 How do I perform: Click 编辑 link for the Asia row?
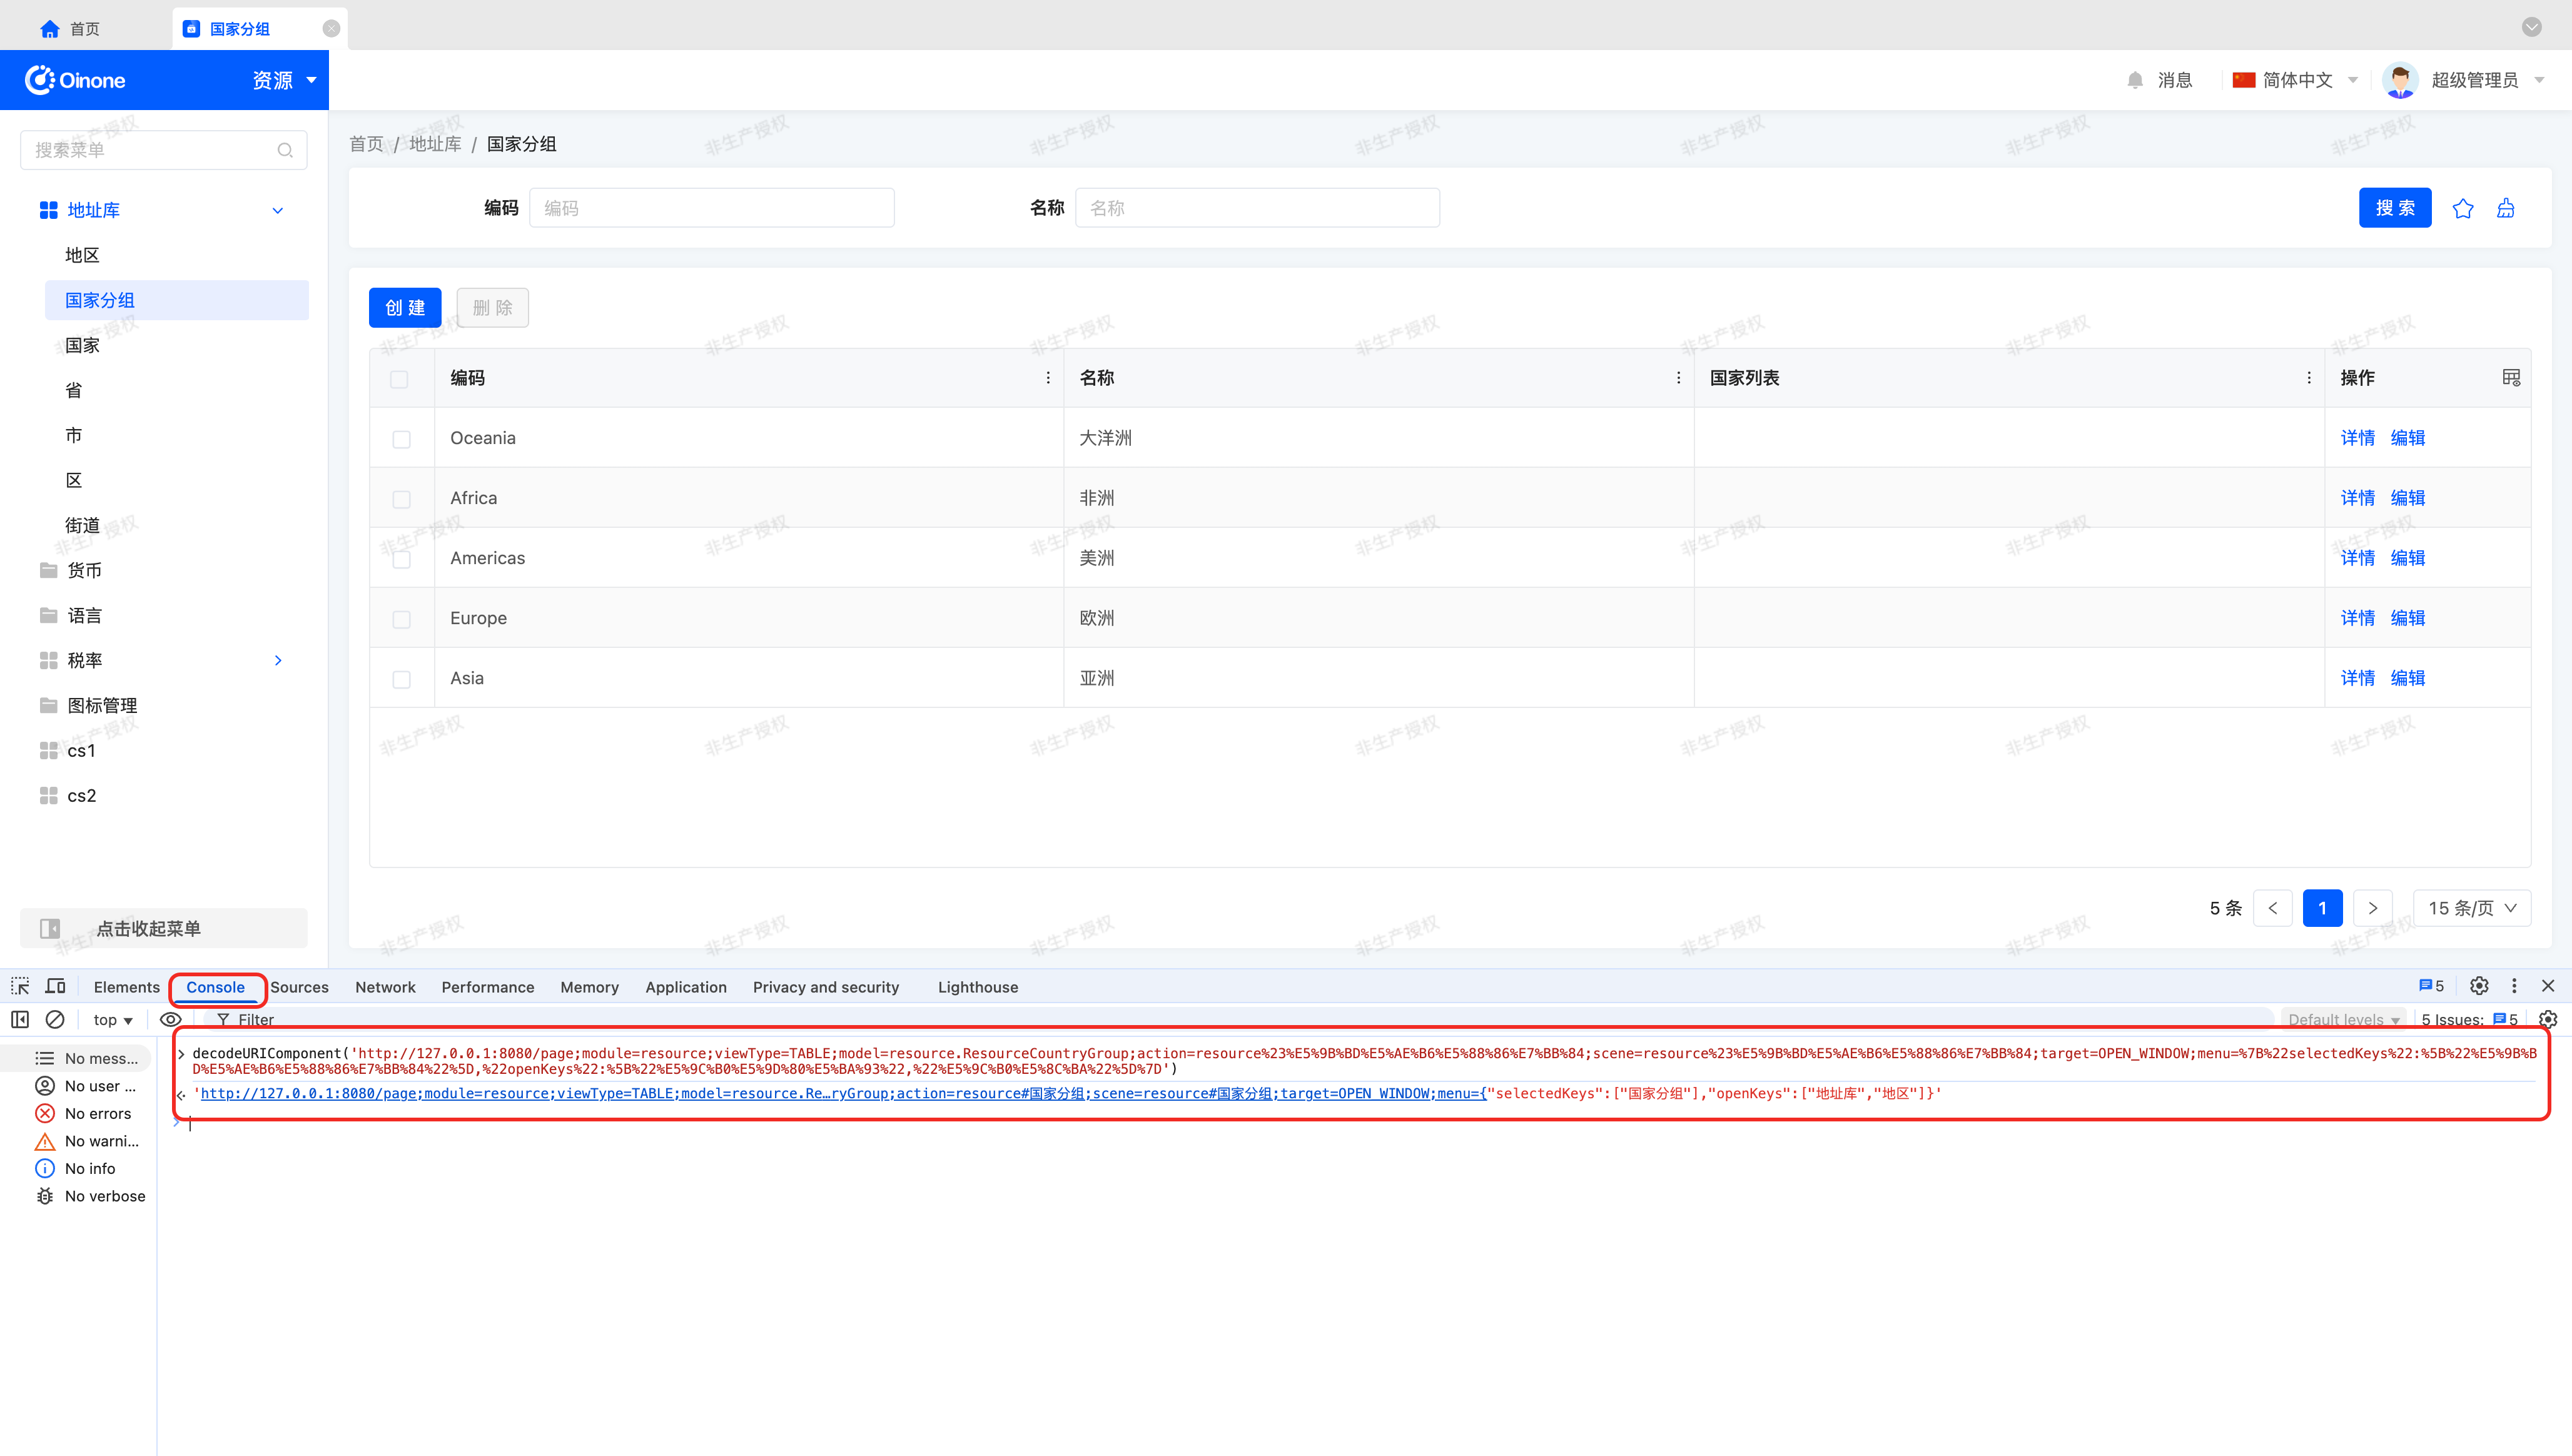pos(2407,678)
